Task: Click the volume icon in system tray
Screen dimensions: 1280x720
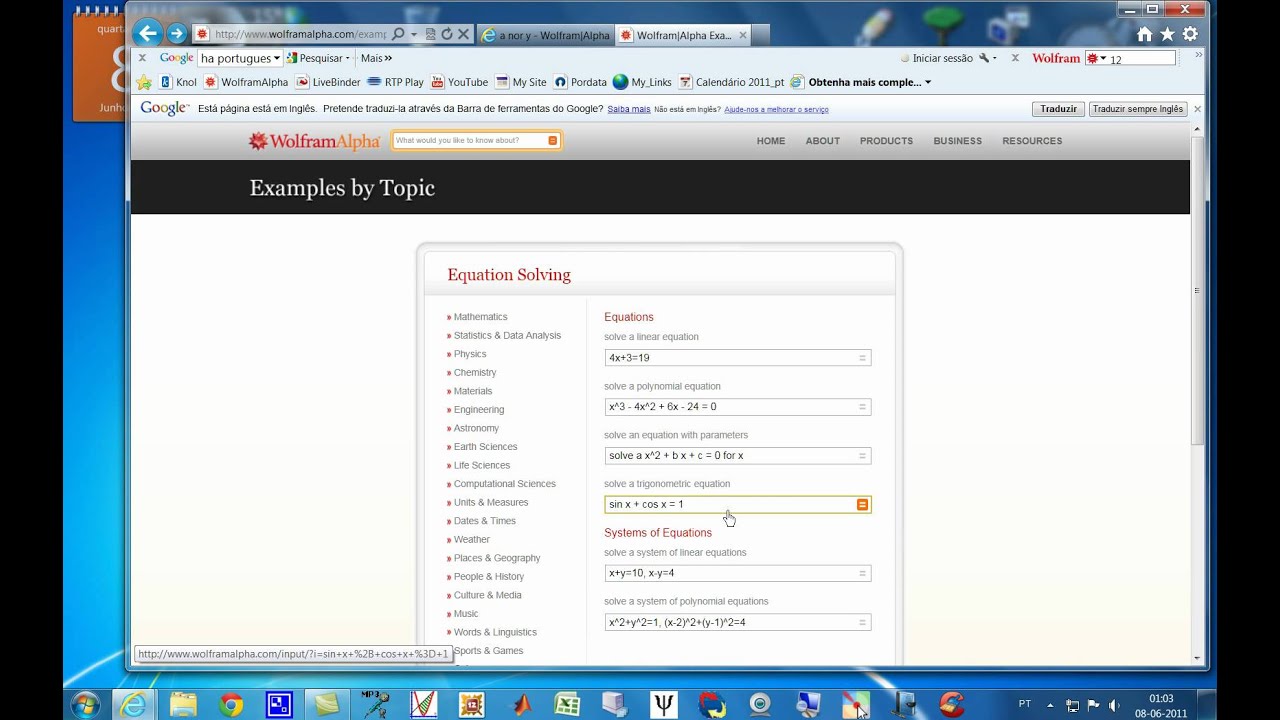Action: tap(1114, 705)
